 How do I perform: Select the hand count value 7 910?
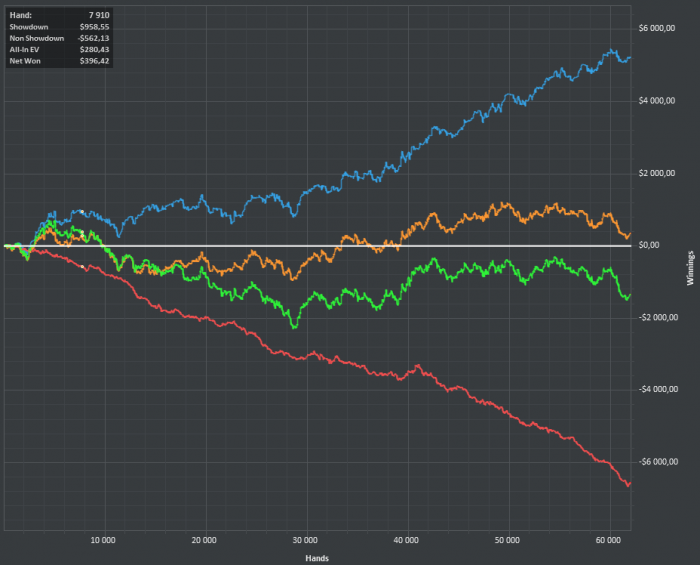coord(99,15)
